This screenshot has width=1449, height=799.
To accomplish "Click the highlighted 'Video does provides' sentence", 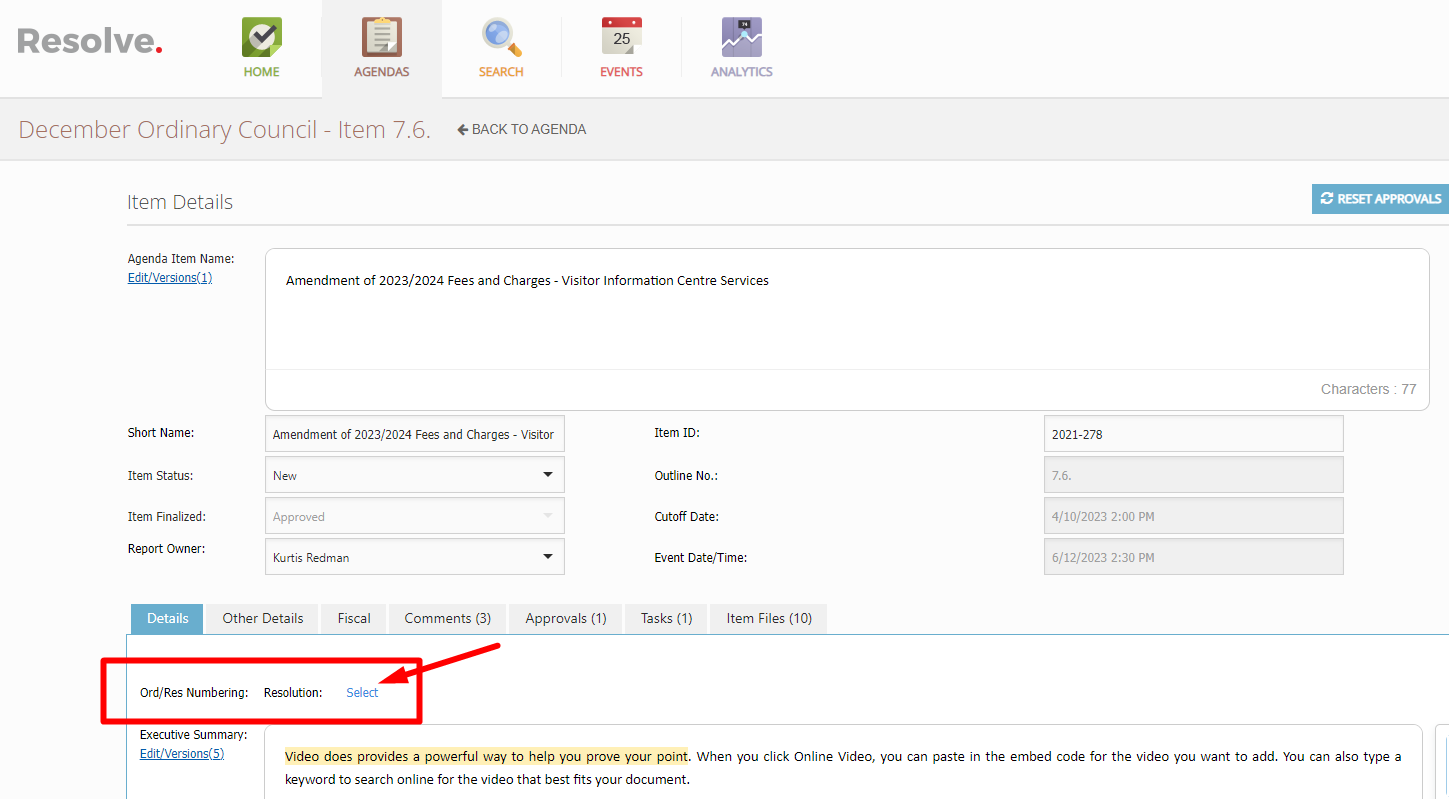I will 486,757.
